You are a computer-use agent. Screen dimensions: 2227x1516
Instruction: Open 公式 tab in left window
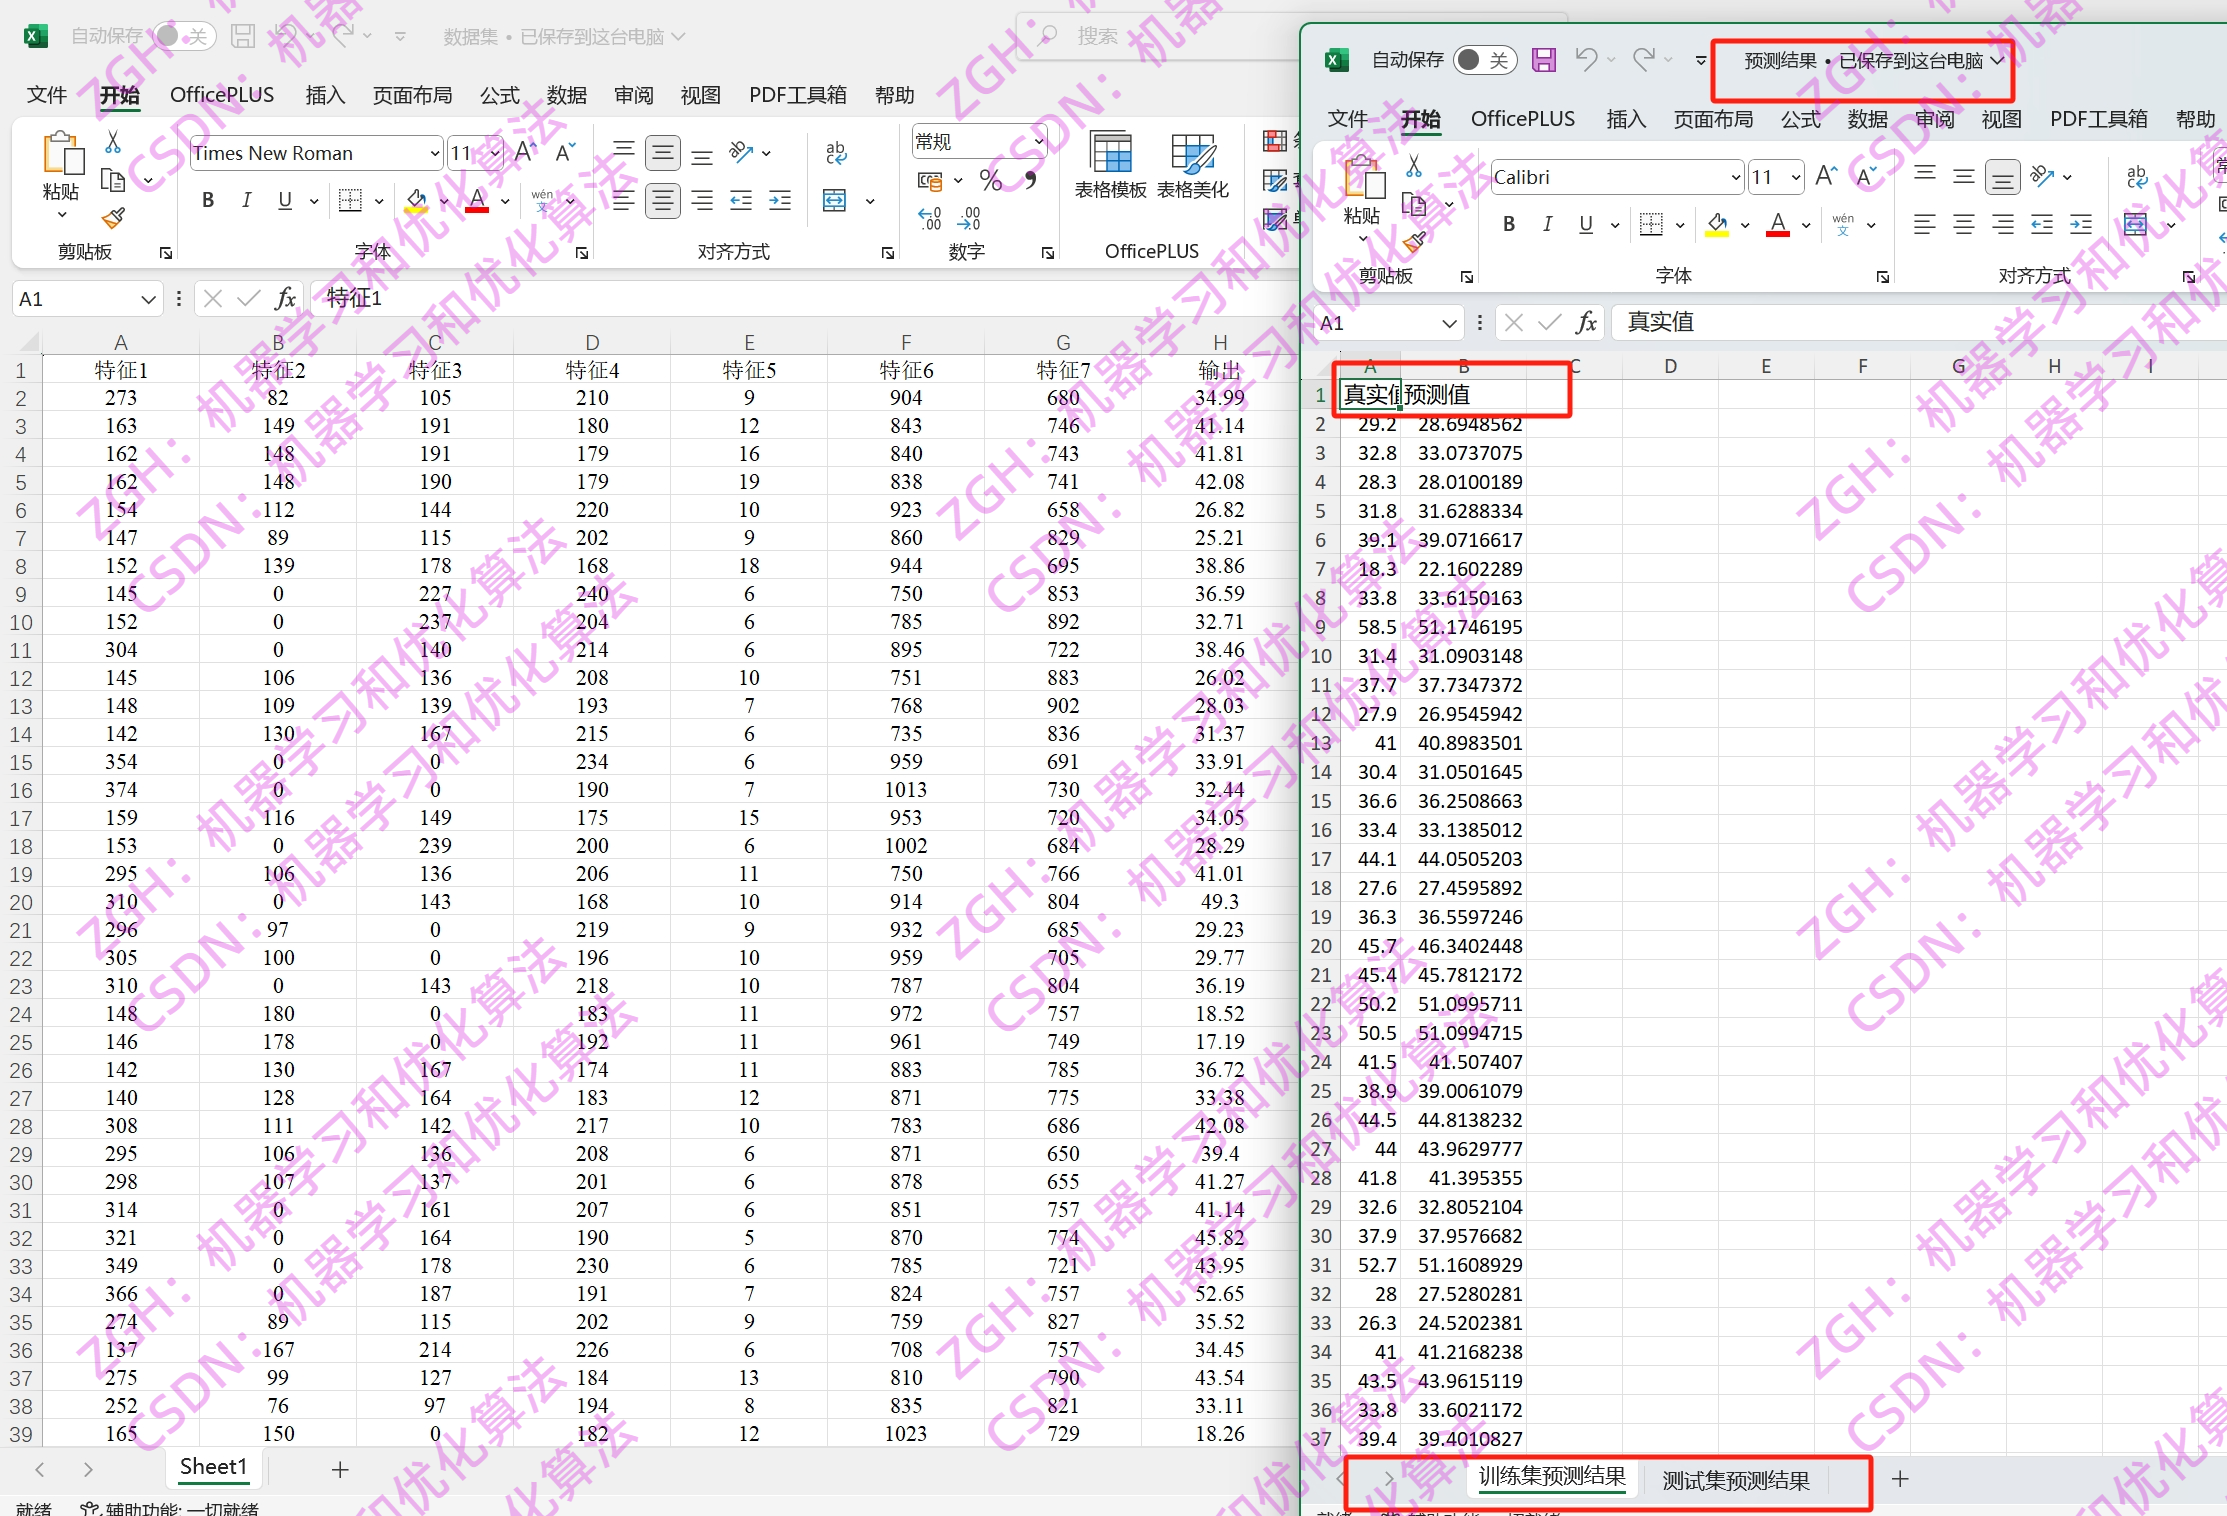(499, 96)
